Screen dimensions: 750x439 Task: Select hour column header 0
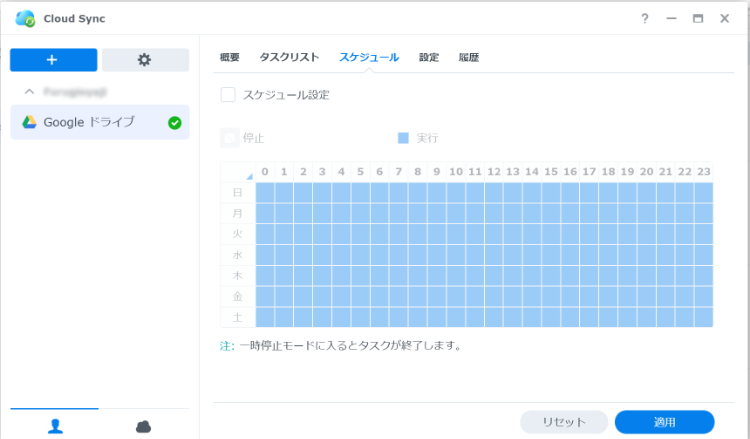265,172
